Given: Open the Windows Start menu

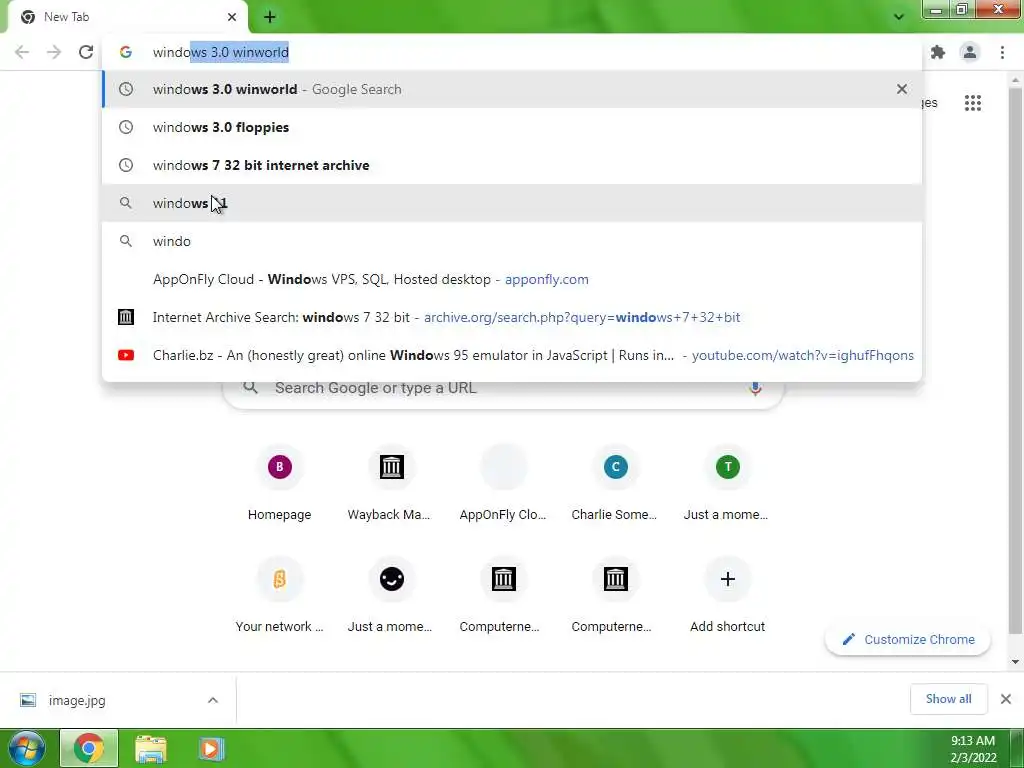Looking at the screenshot, I should click(x=26, y=748).
